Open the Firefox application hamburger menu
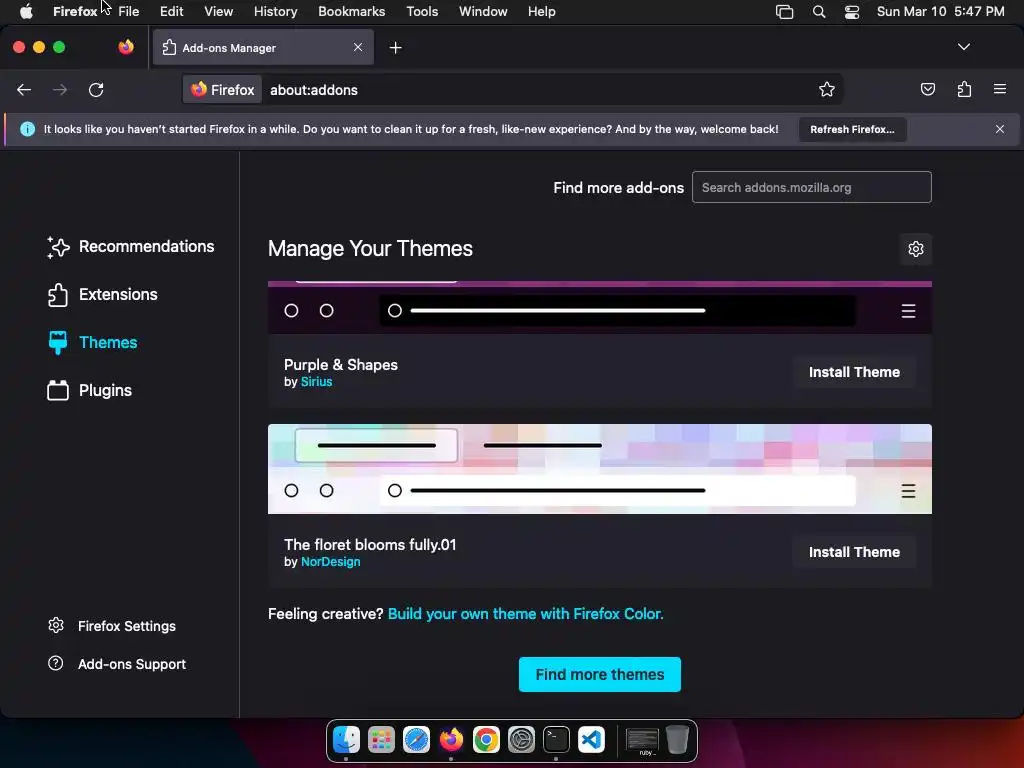Viewport: 1024px width, 768px height. point(1000,89)
